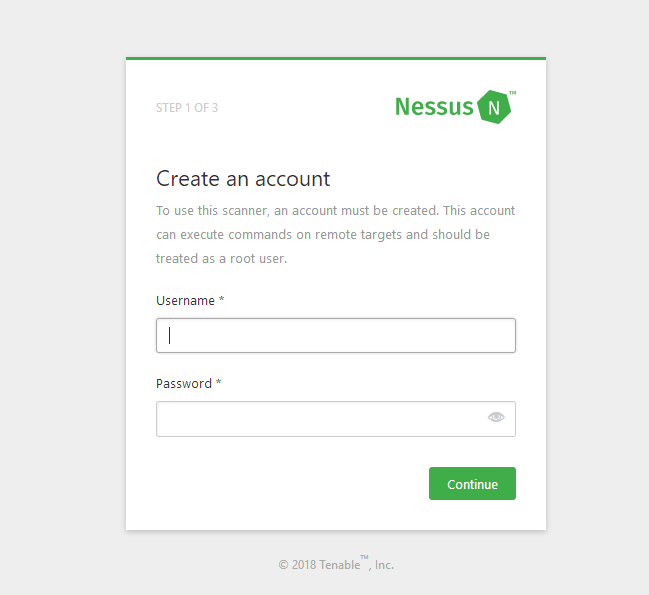Click the copyright symbol in footer

283,565
